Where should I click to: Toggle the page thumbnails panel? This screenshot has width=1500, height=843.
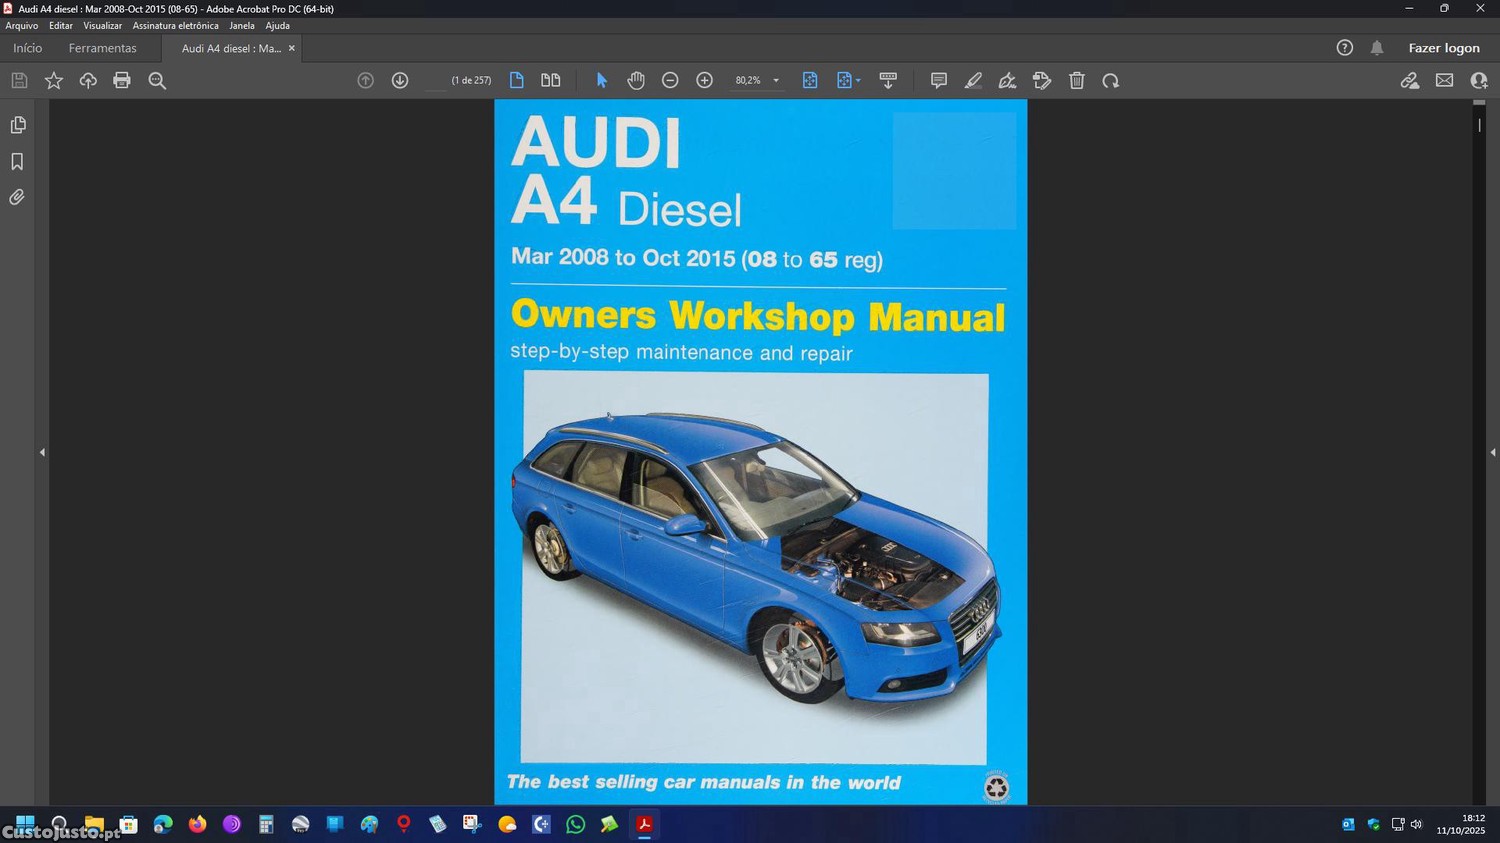[17, 125]
